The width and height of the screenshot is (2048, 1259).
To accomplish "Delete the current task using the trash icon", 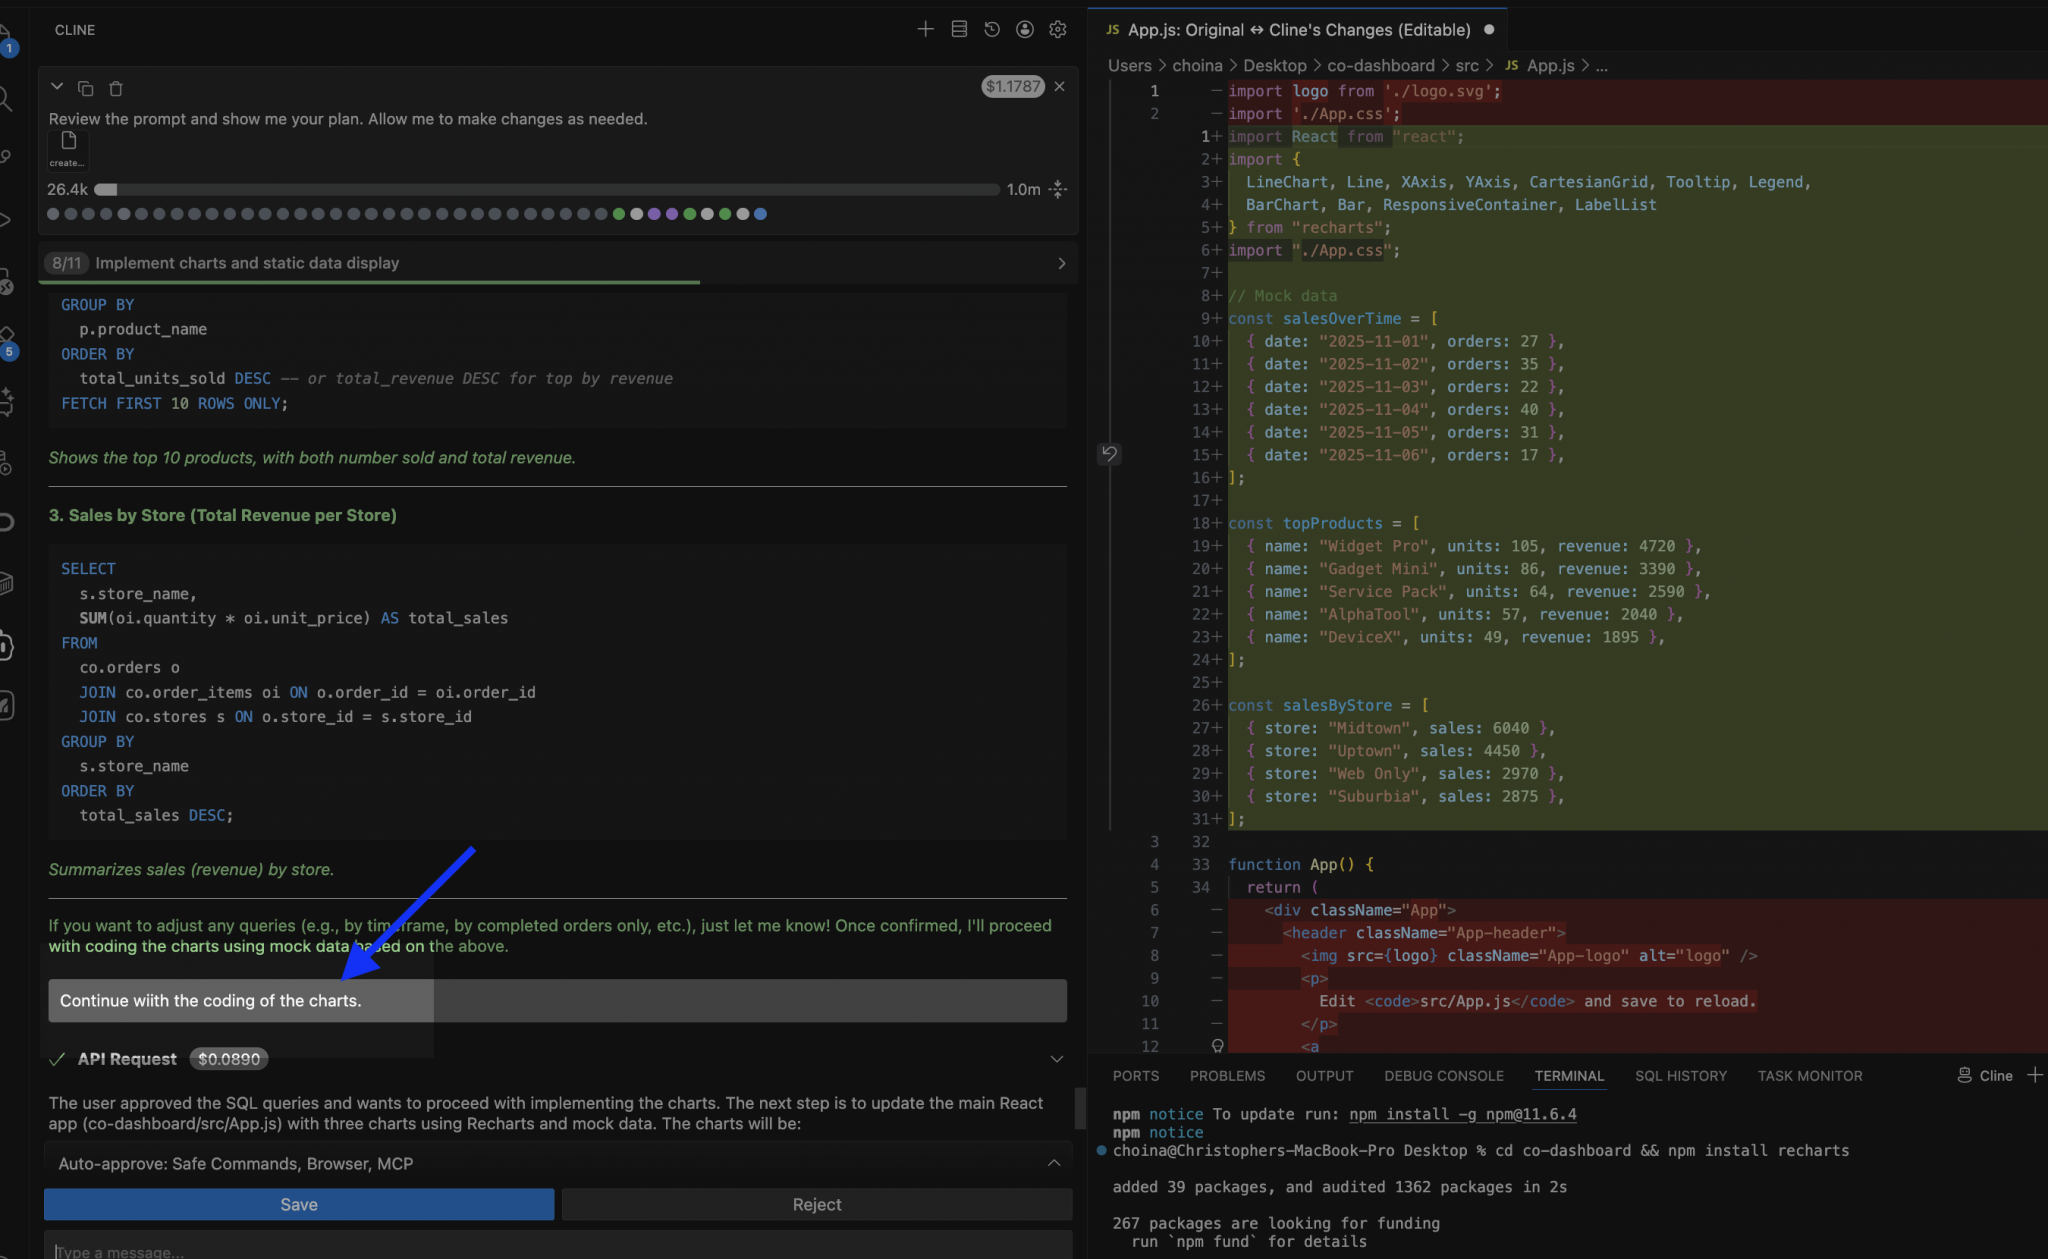I will point(116,88).
